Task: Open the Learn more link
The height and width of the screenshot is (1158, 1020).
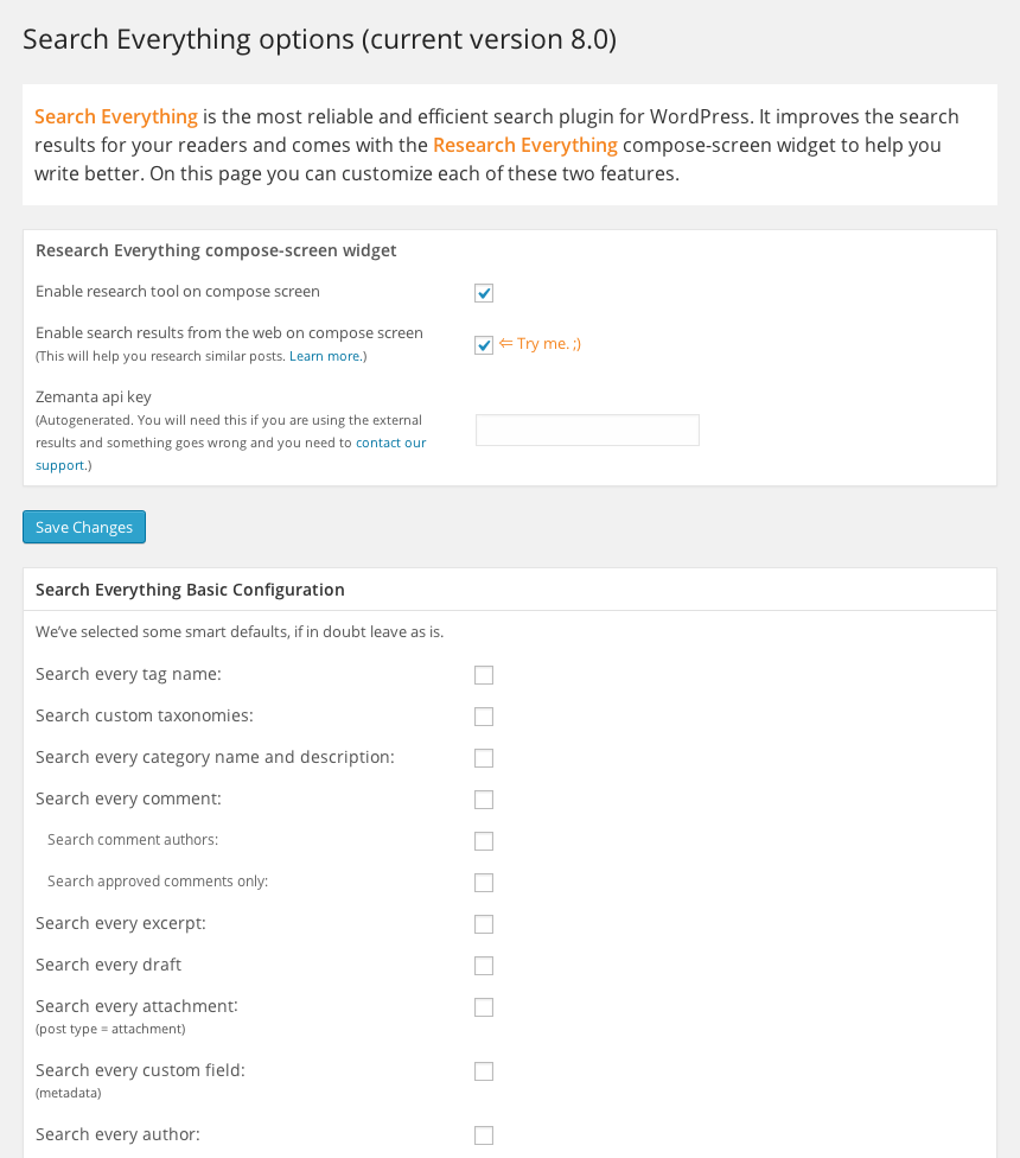Action: click(325, 357)
